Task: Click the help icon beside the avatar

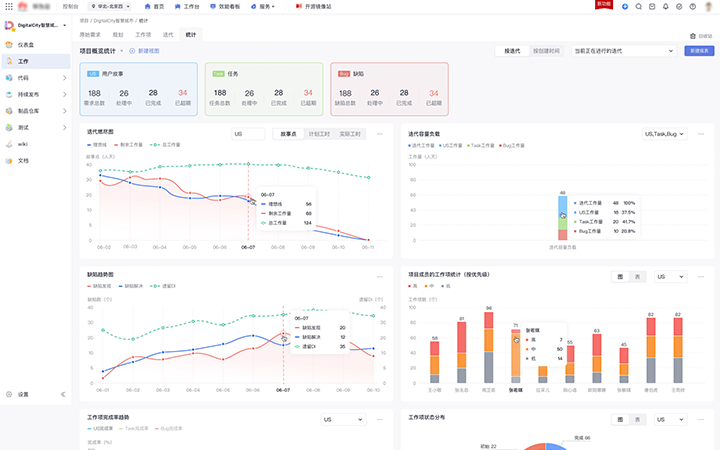Action: point(692,6)
